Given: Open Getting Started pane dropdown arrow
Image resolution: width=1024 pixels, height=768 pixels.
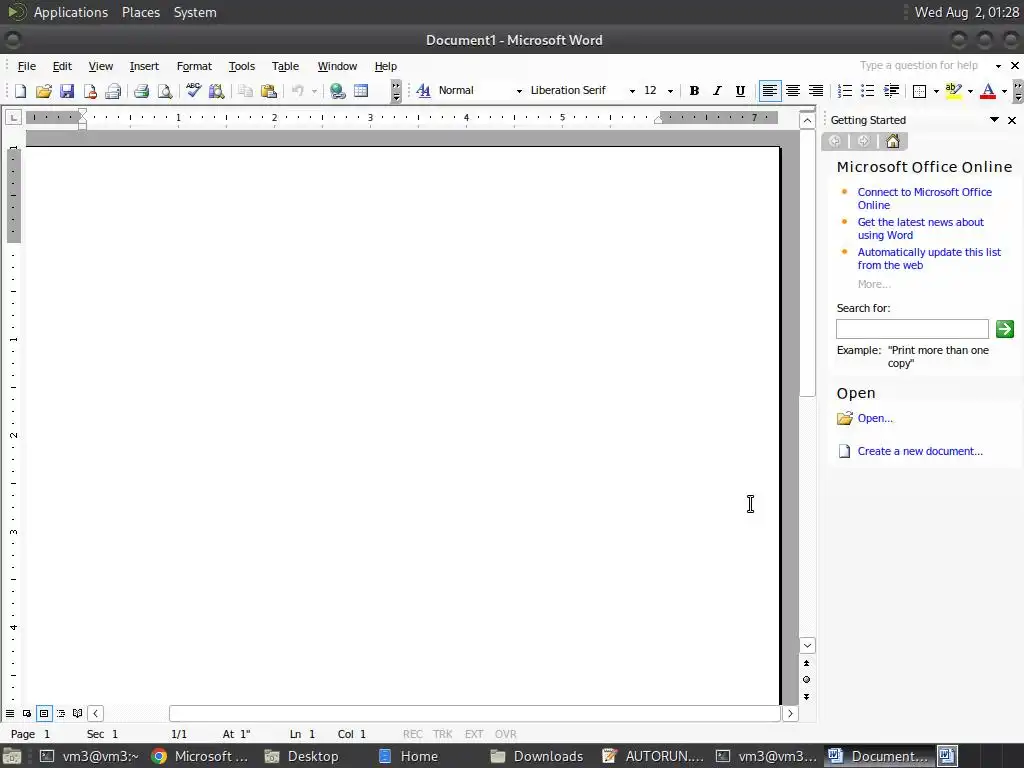Looking at the screenshot, I should (994, 120).
